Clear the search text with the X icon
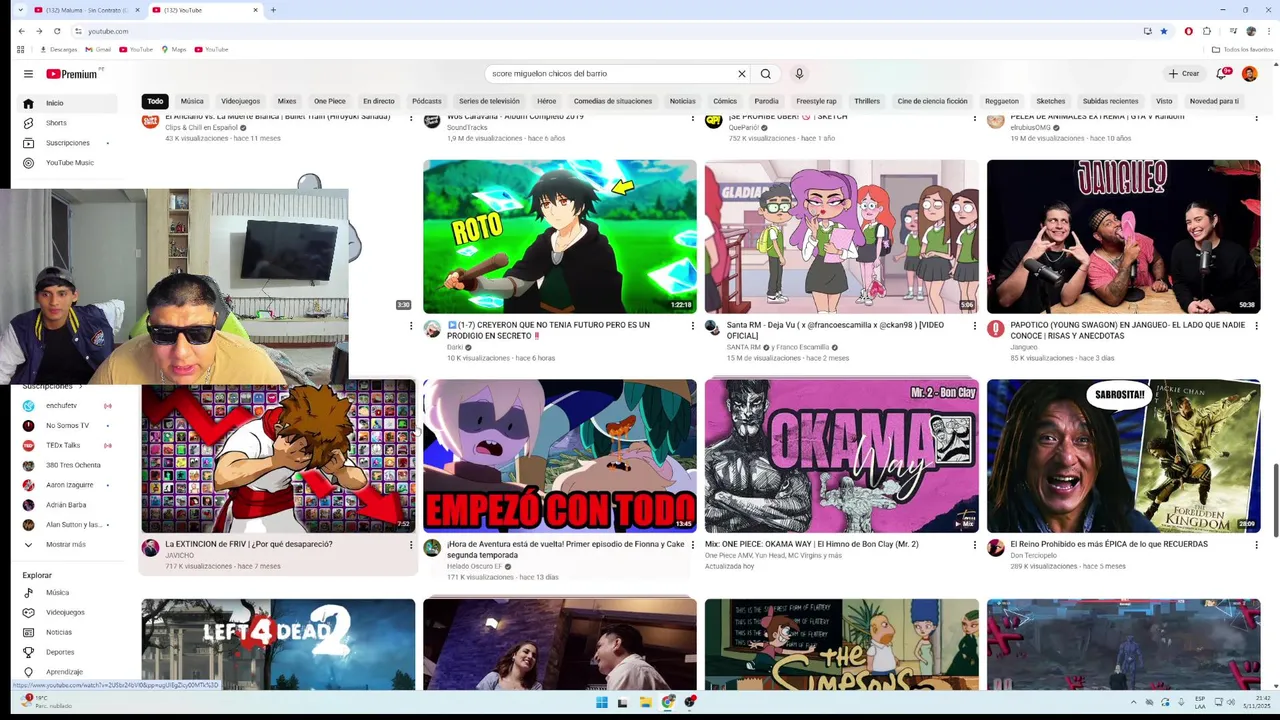The width and height of the screenshot is (1280, 720). tap(742, 74)
